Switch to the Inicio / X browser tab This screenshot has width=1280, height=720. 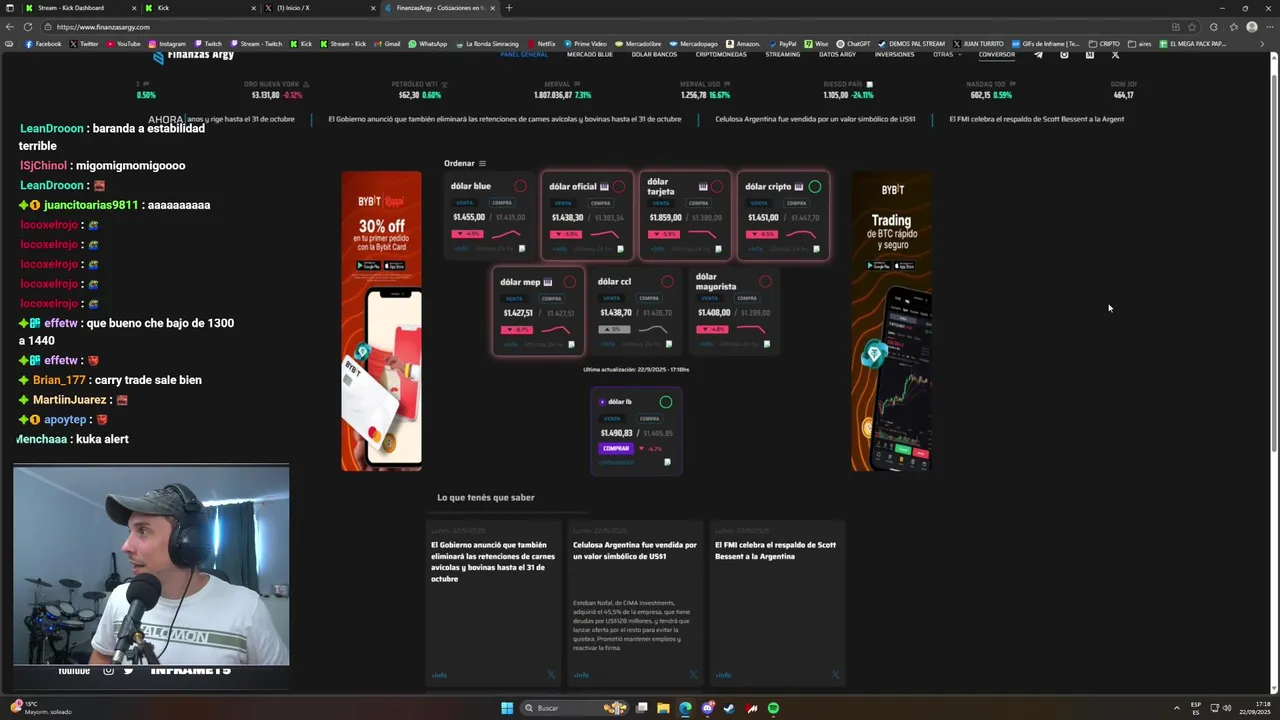[318, 8]
